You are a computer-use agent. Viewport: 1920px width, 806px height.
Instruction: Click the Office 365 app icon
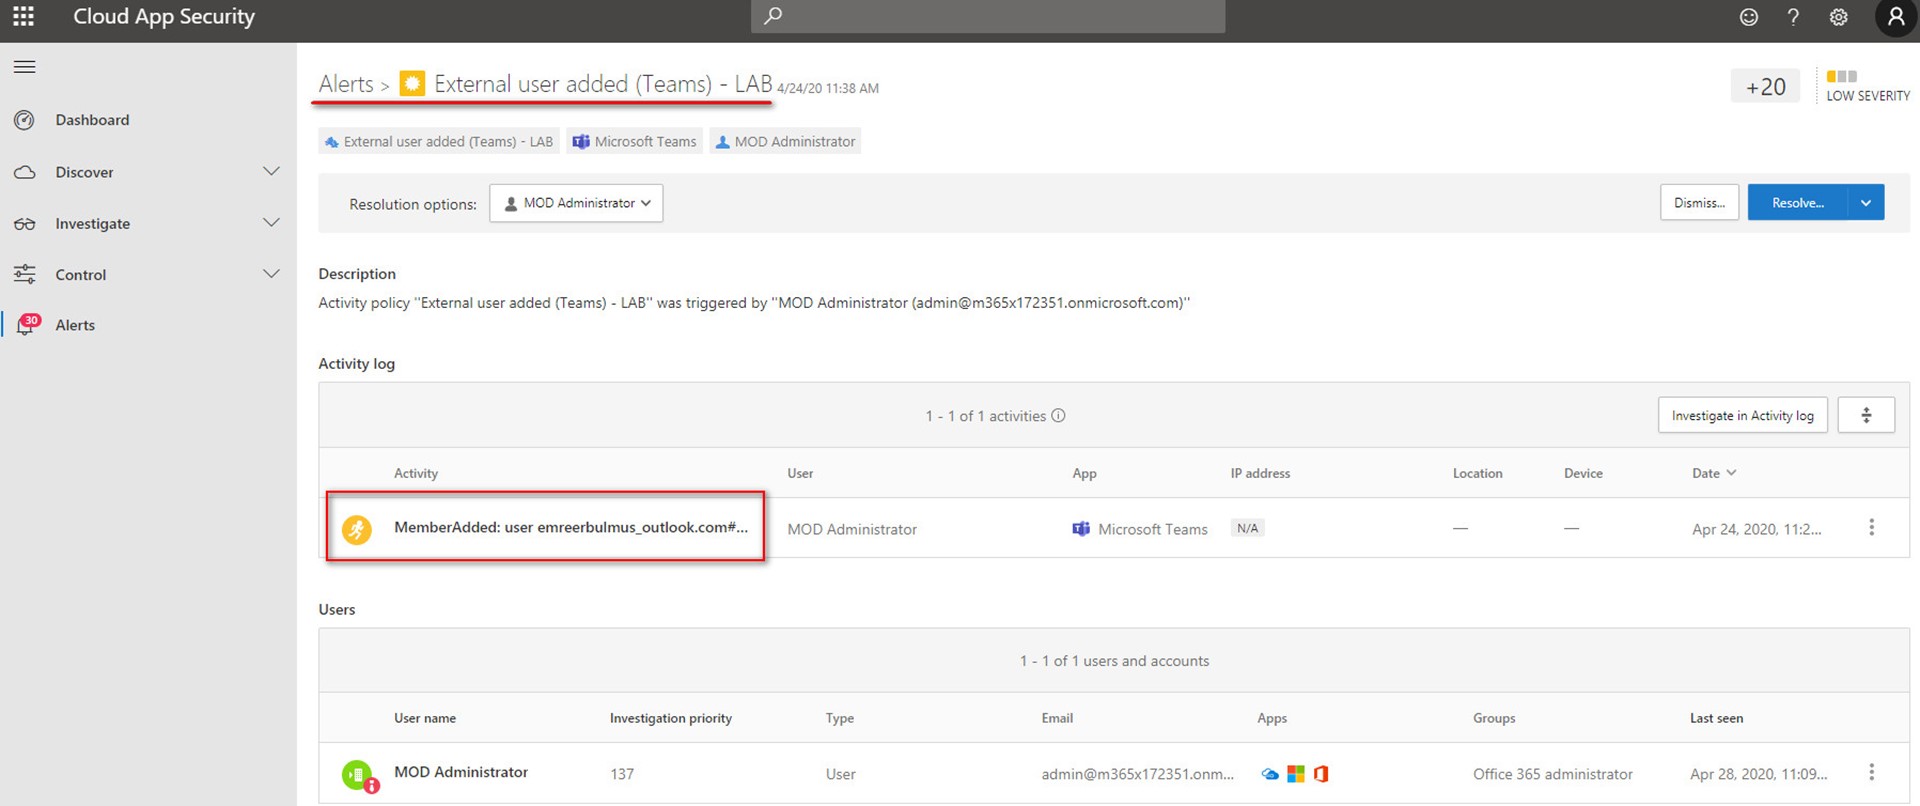point(1320,774)
